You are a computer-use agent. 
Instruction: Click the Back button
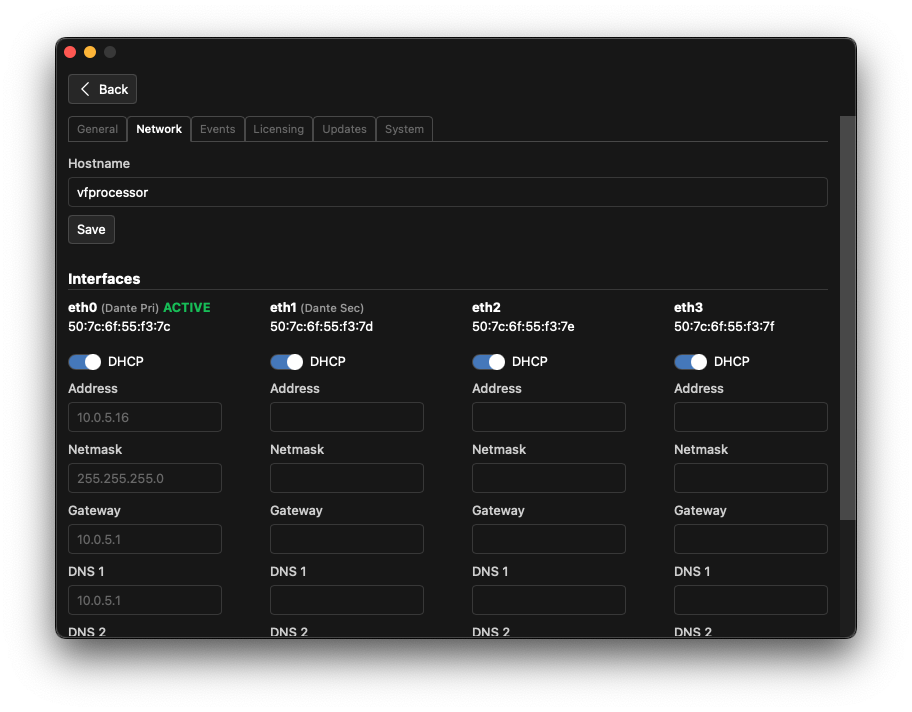pyautogui.click(x=102, y=89)
